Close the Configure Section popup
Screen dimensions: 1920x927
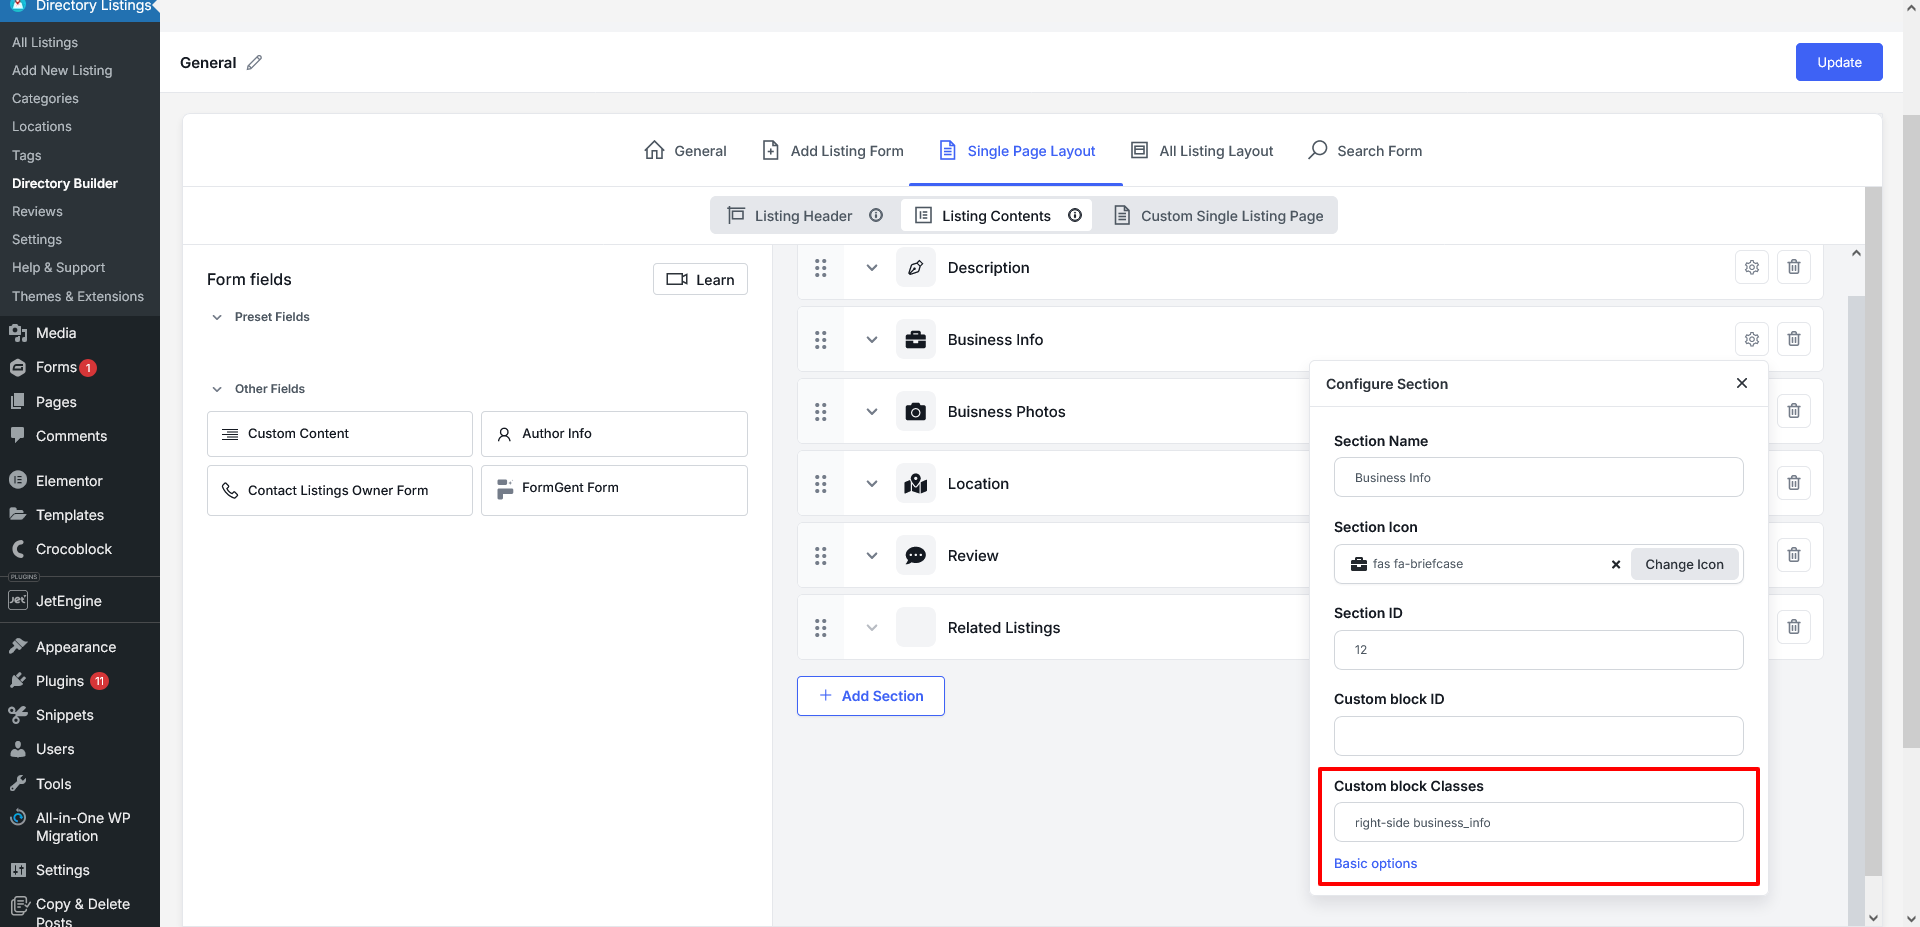pos(1741,384)
